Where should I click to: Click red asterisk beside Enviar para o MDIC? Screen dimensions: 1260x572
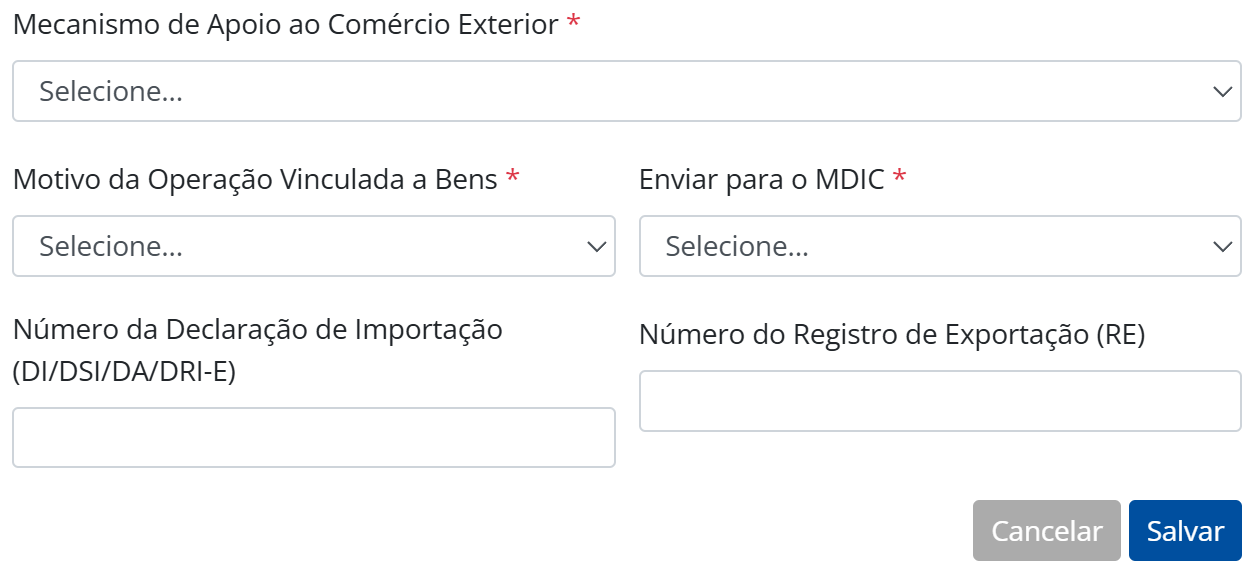(x=900, y=179)
